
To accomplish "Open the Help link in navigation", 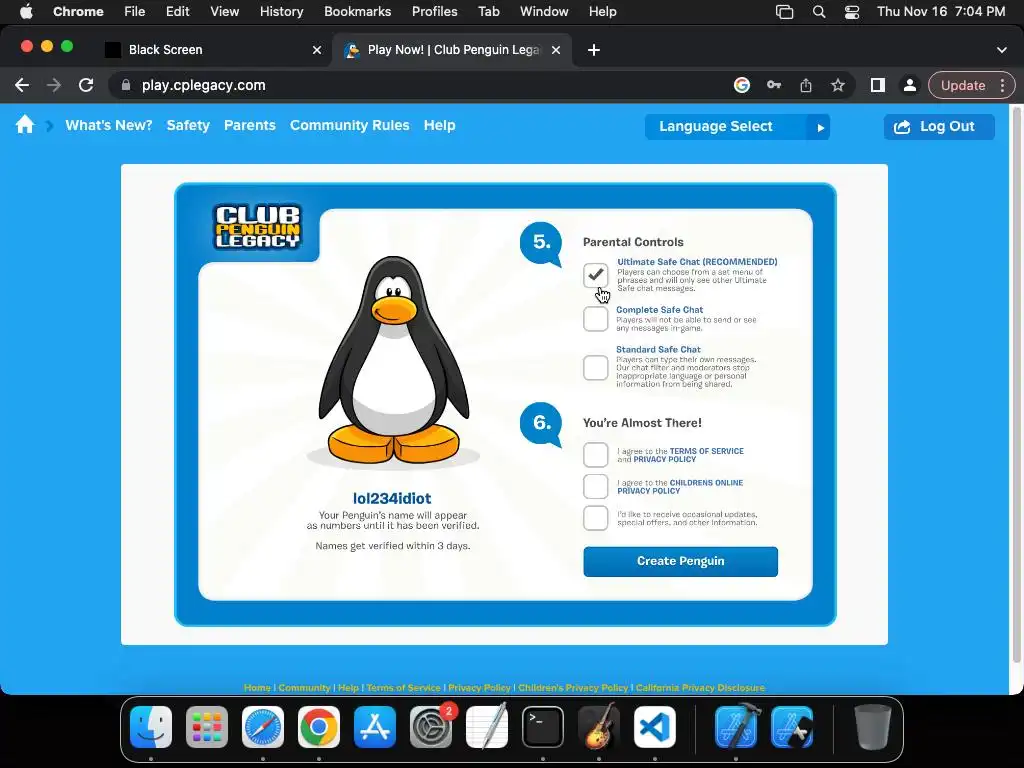I will (440, 125).
